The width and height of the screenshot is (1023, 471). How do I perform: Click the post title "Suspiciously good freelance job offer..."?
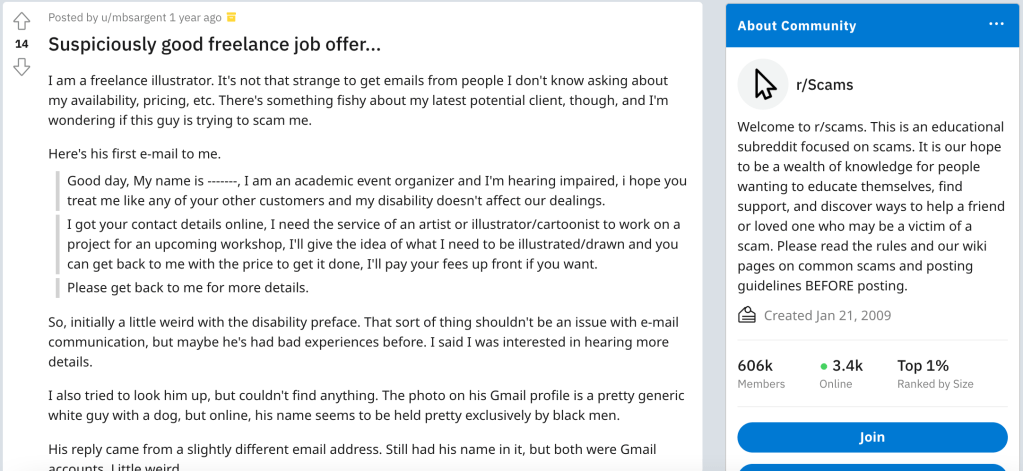click(214, 45)
